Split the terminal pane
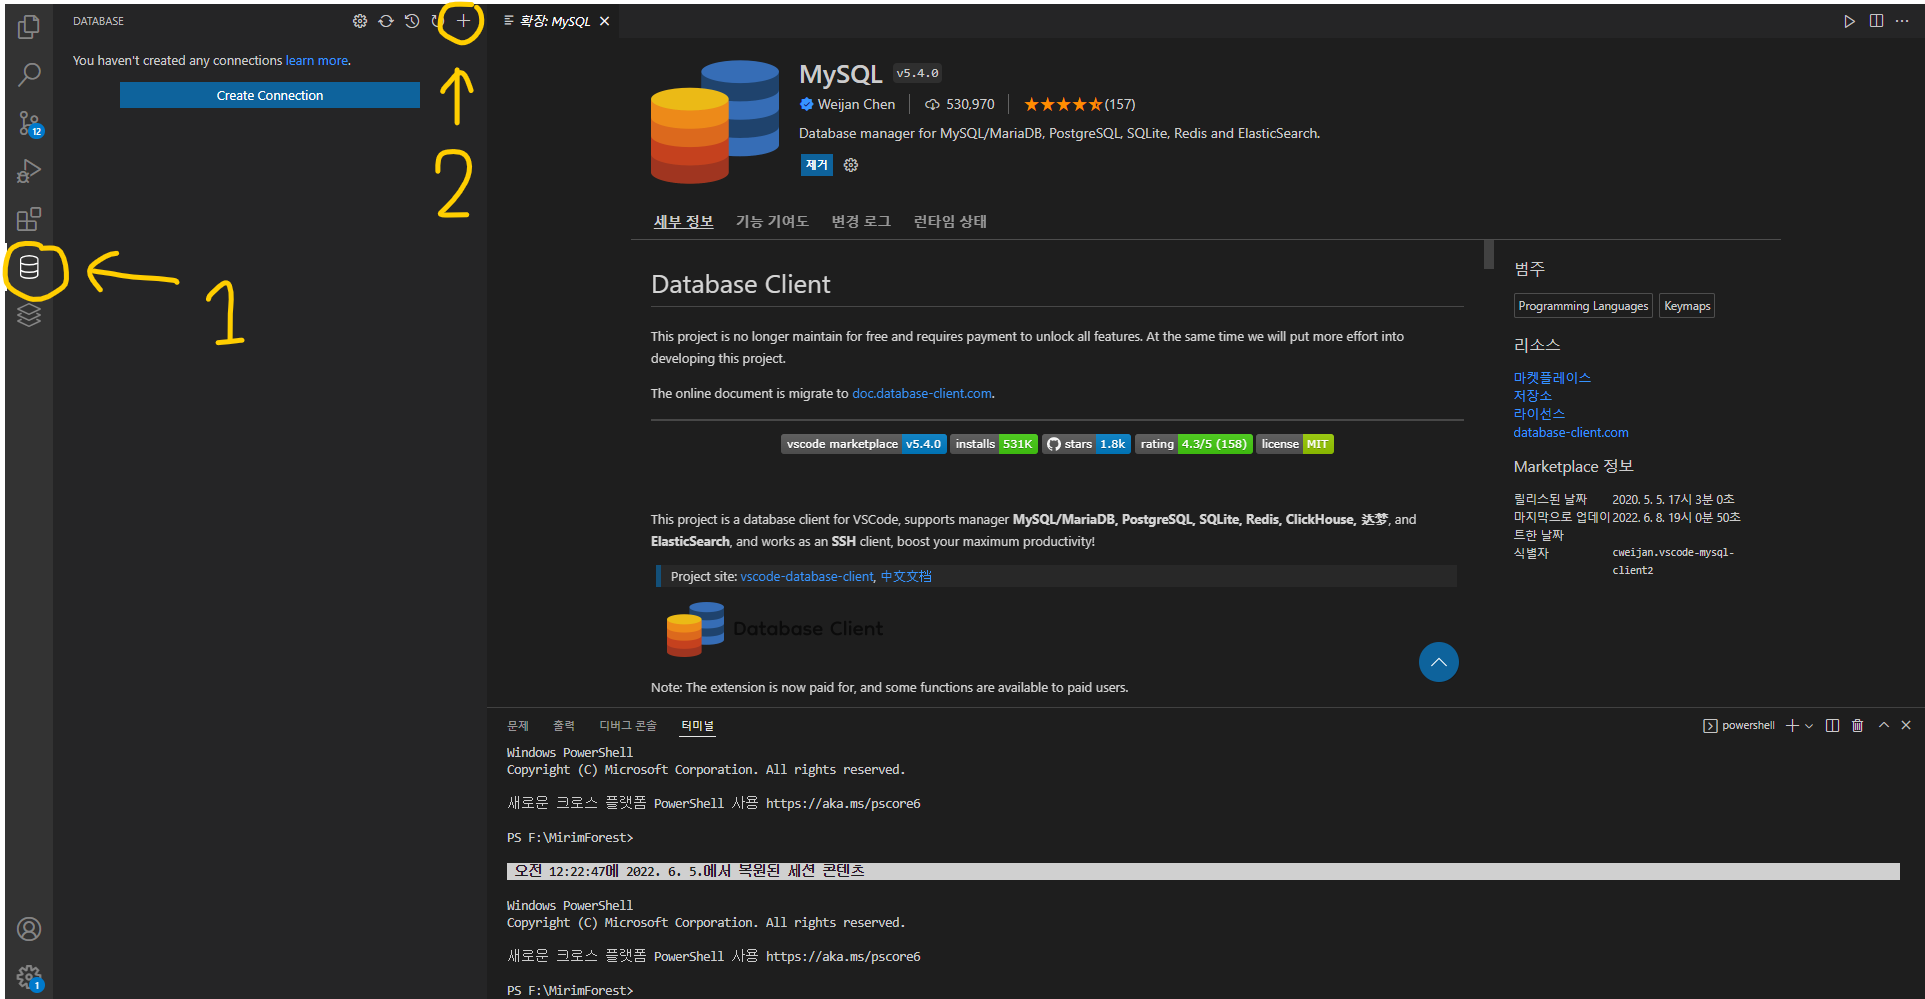Image resolution: width=1925 pixels, height=999 pixels. (x=1832, y=726)
